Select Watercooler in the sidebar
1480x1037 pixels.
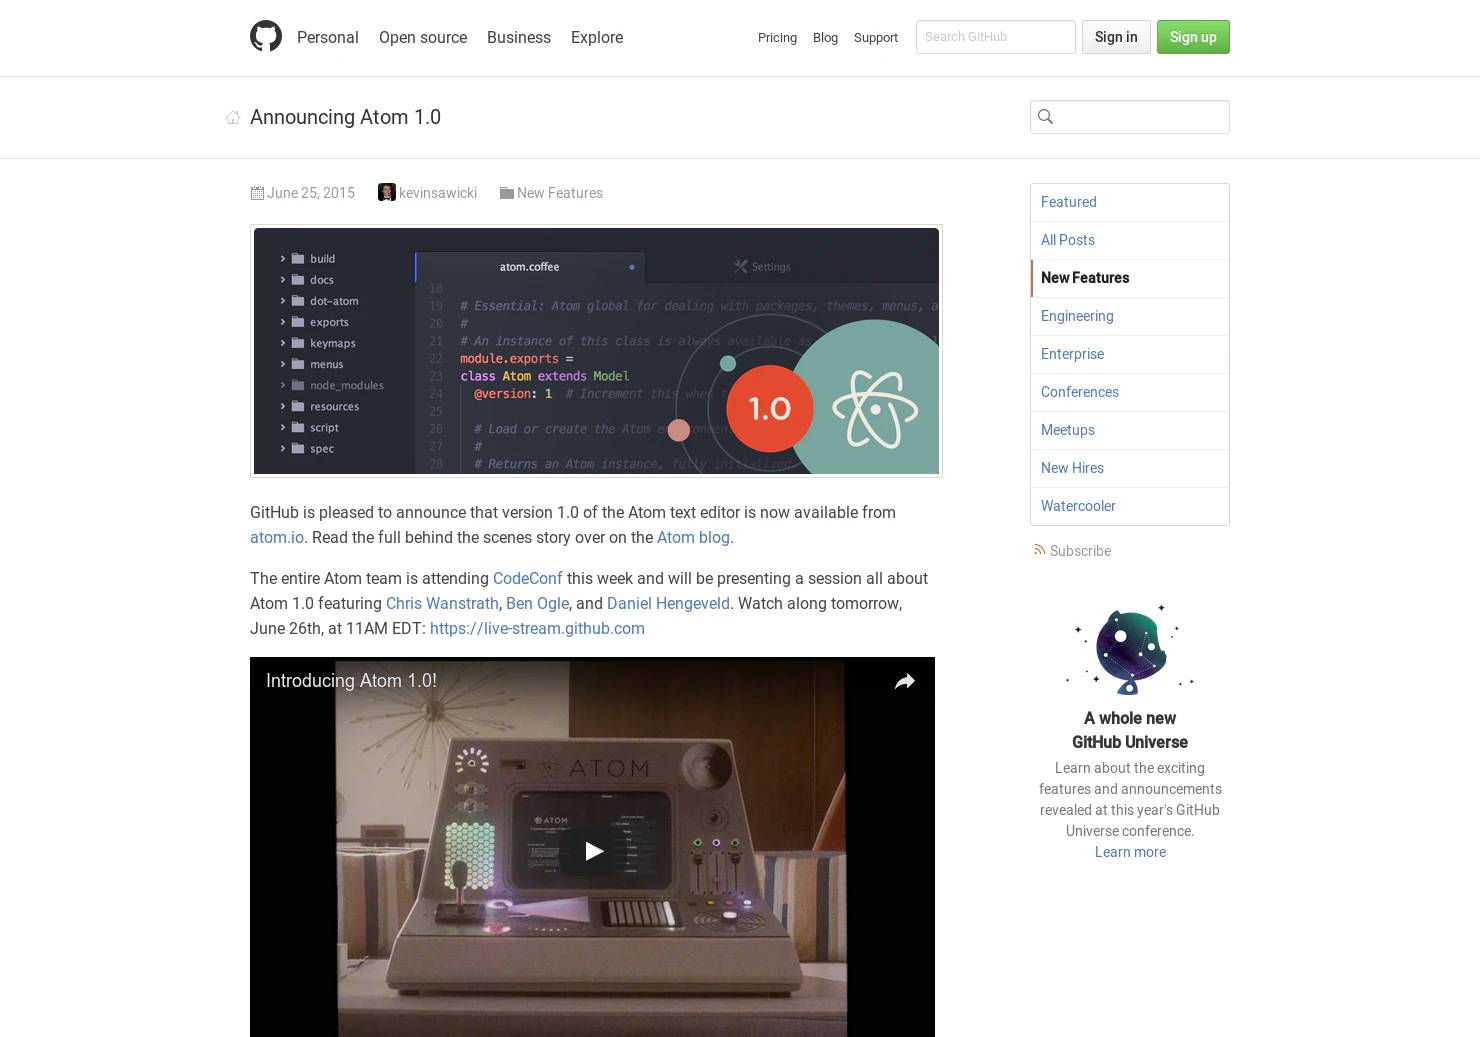pyautogui.click(x=1130, y=506)
